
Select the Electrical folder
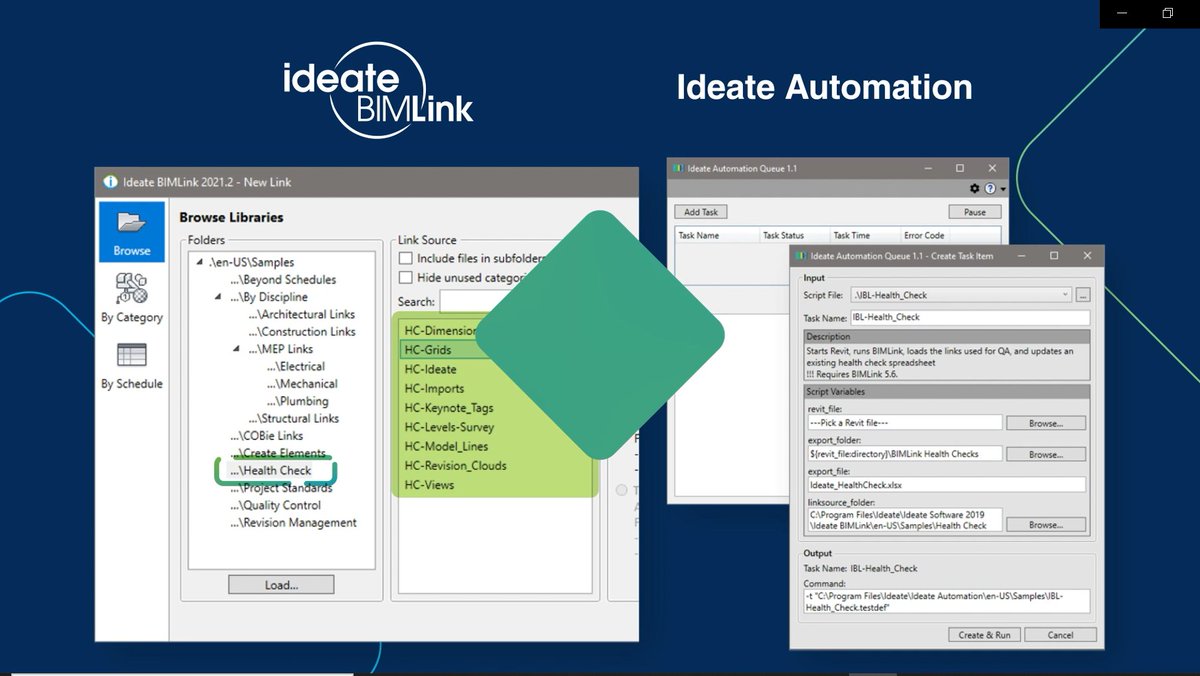pyautogui.click(x=295, y=366)
